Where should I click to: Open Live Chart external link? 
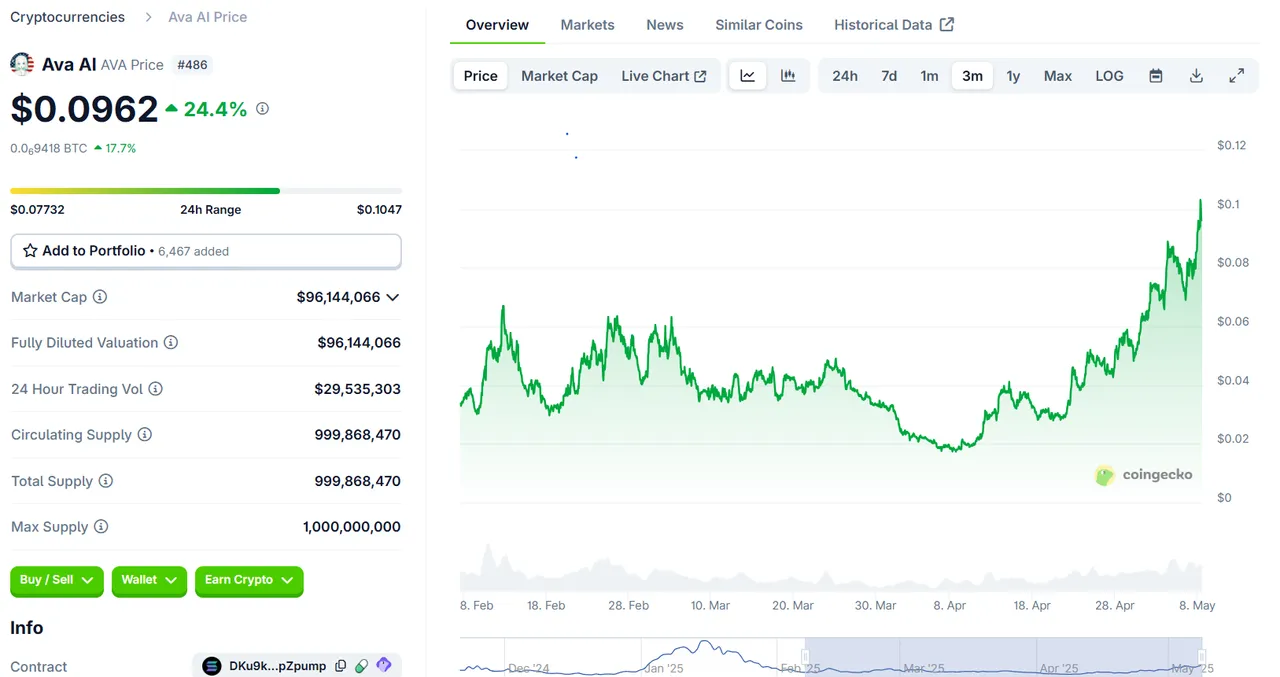[x=664, y=76]
